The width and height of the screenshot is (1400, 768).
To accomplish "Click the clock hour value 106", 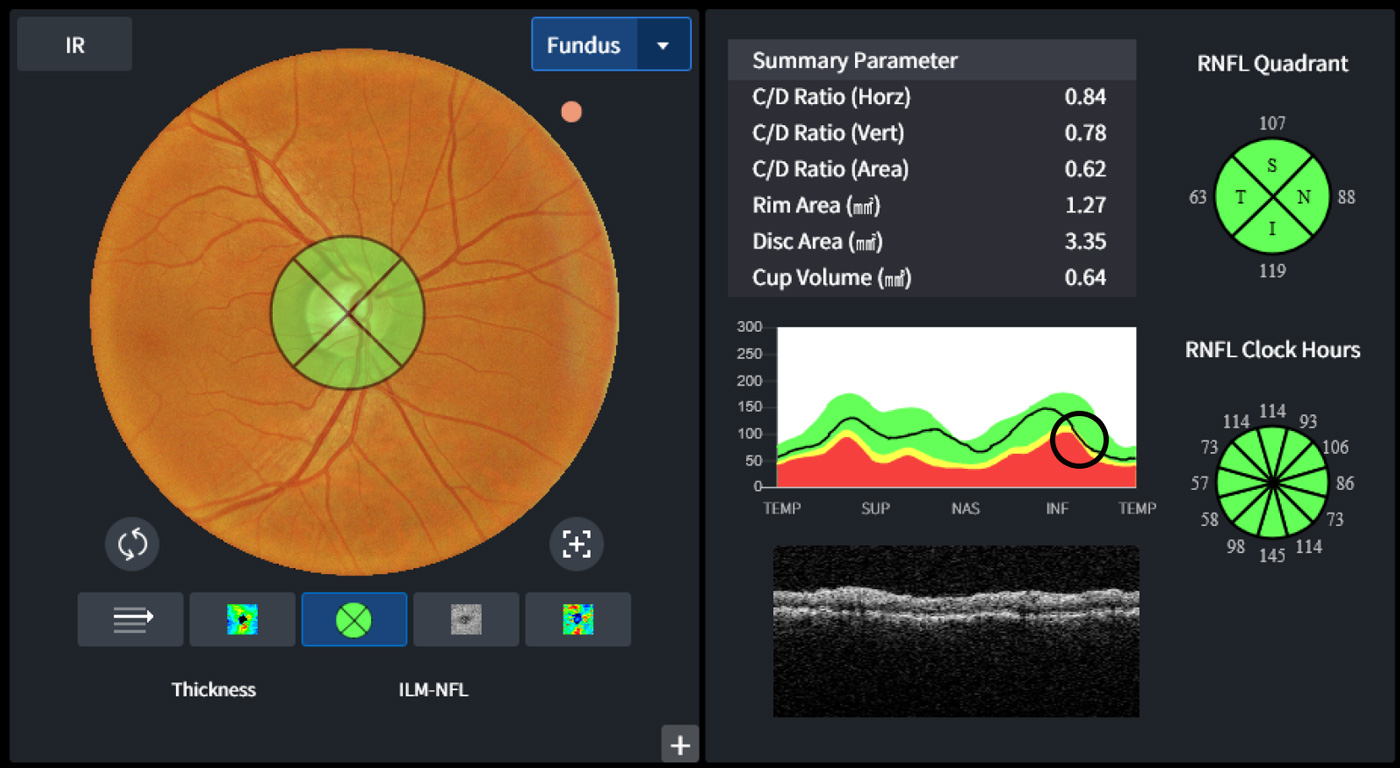I will 1335,448.
